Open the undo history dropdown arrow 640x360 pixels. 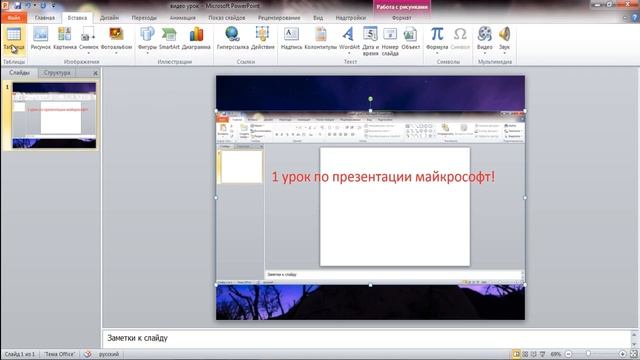pos(35,6)
